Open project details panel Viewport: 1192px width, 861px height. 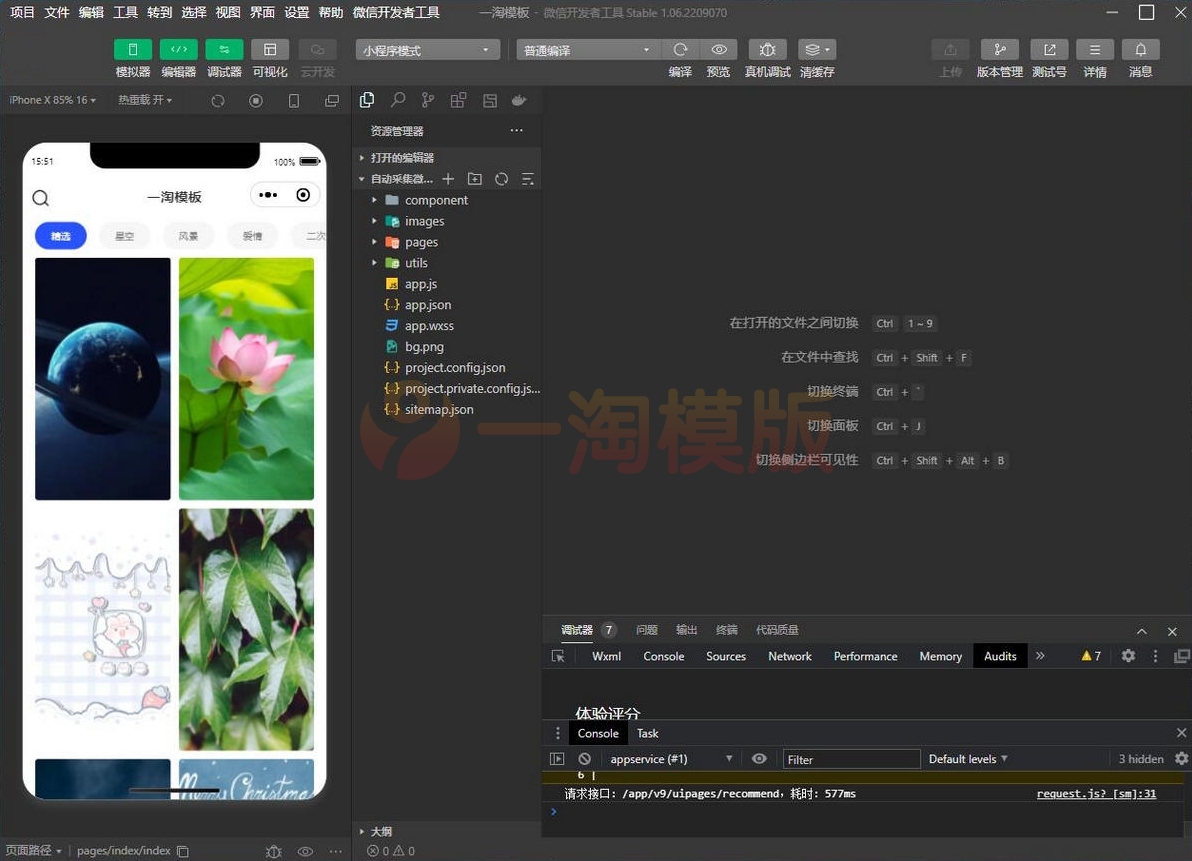coord(1095,49)
